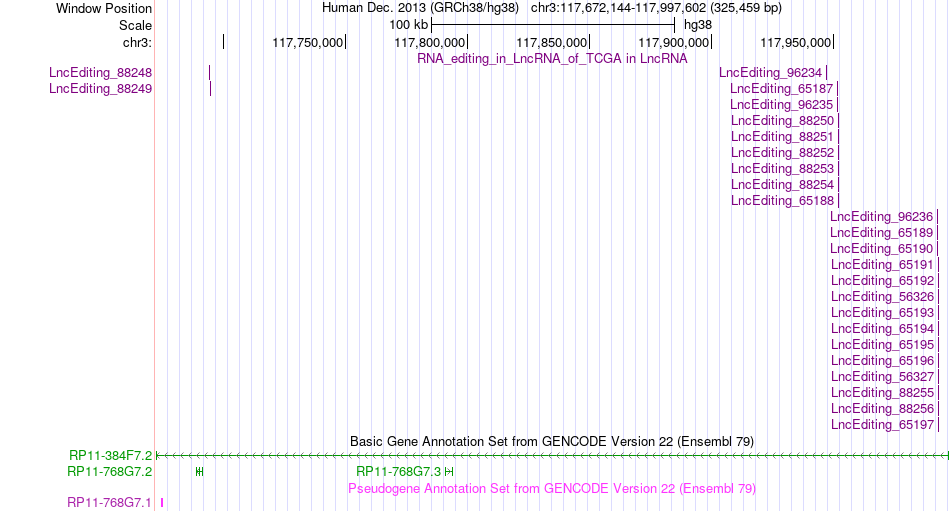Click the Basic Gene Annotation Set GENCODE title

coord(552,441)
